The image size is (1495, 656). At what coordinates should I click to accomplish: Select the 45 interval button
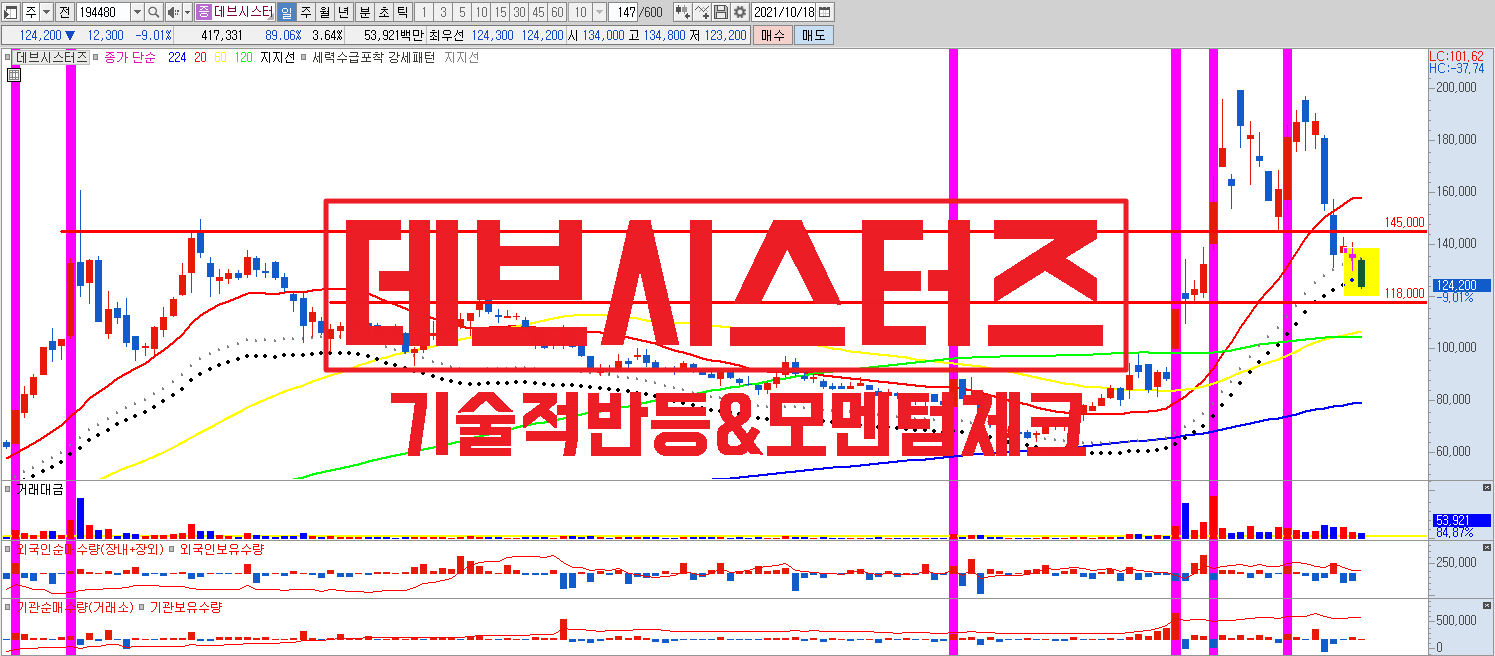(x=538, y=12)
